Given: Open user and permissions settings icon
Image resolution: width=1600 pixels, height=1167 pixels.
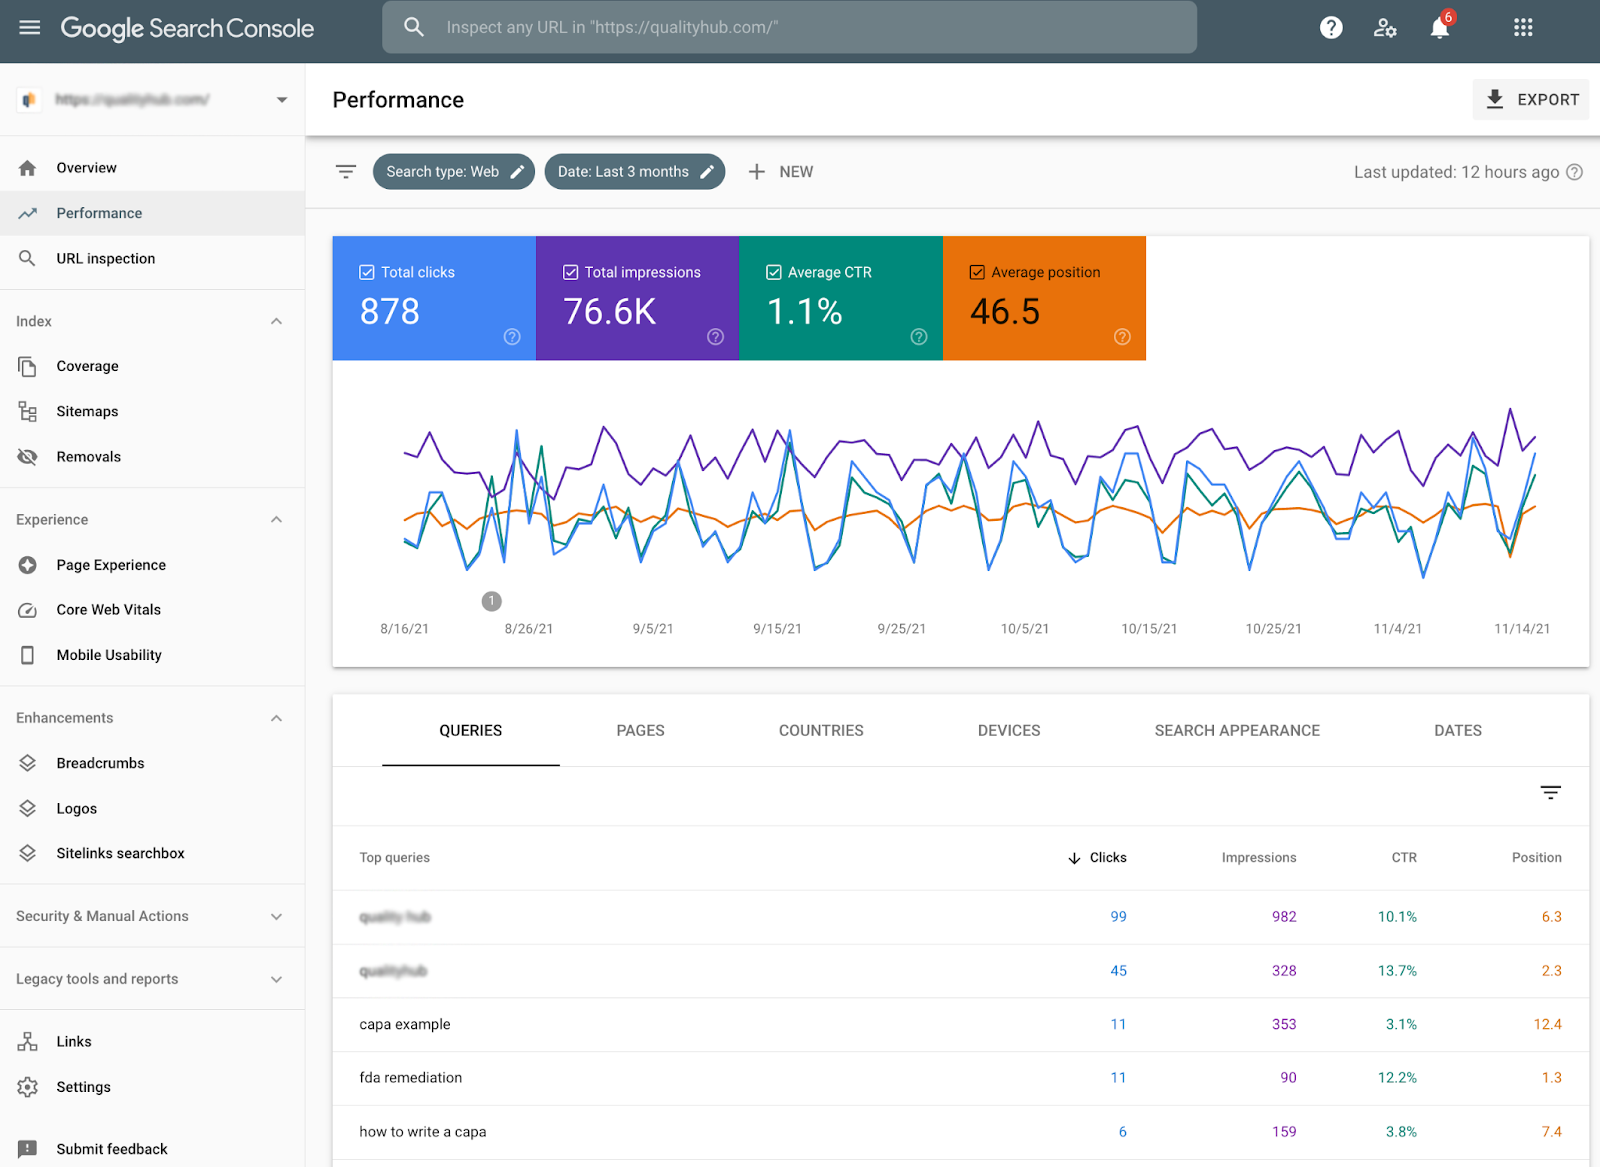Looking at the screenshot, I should (x=1385, y=28).
